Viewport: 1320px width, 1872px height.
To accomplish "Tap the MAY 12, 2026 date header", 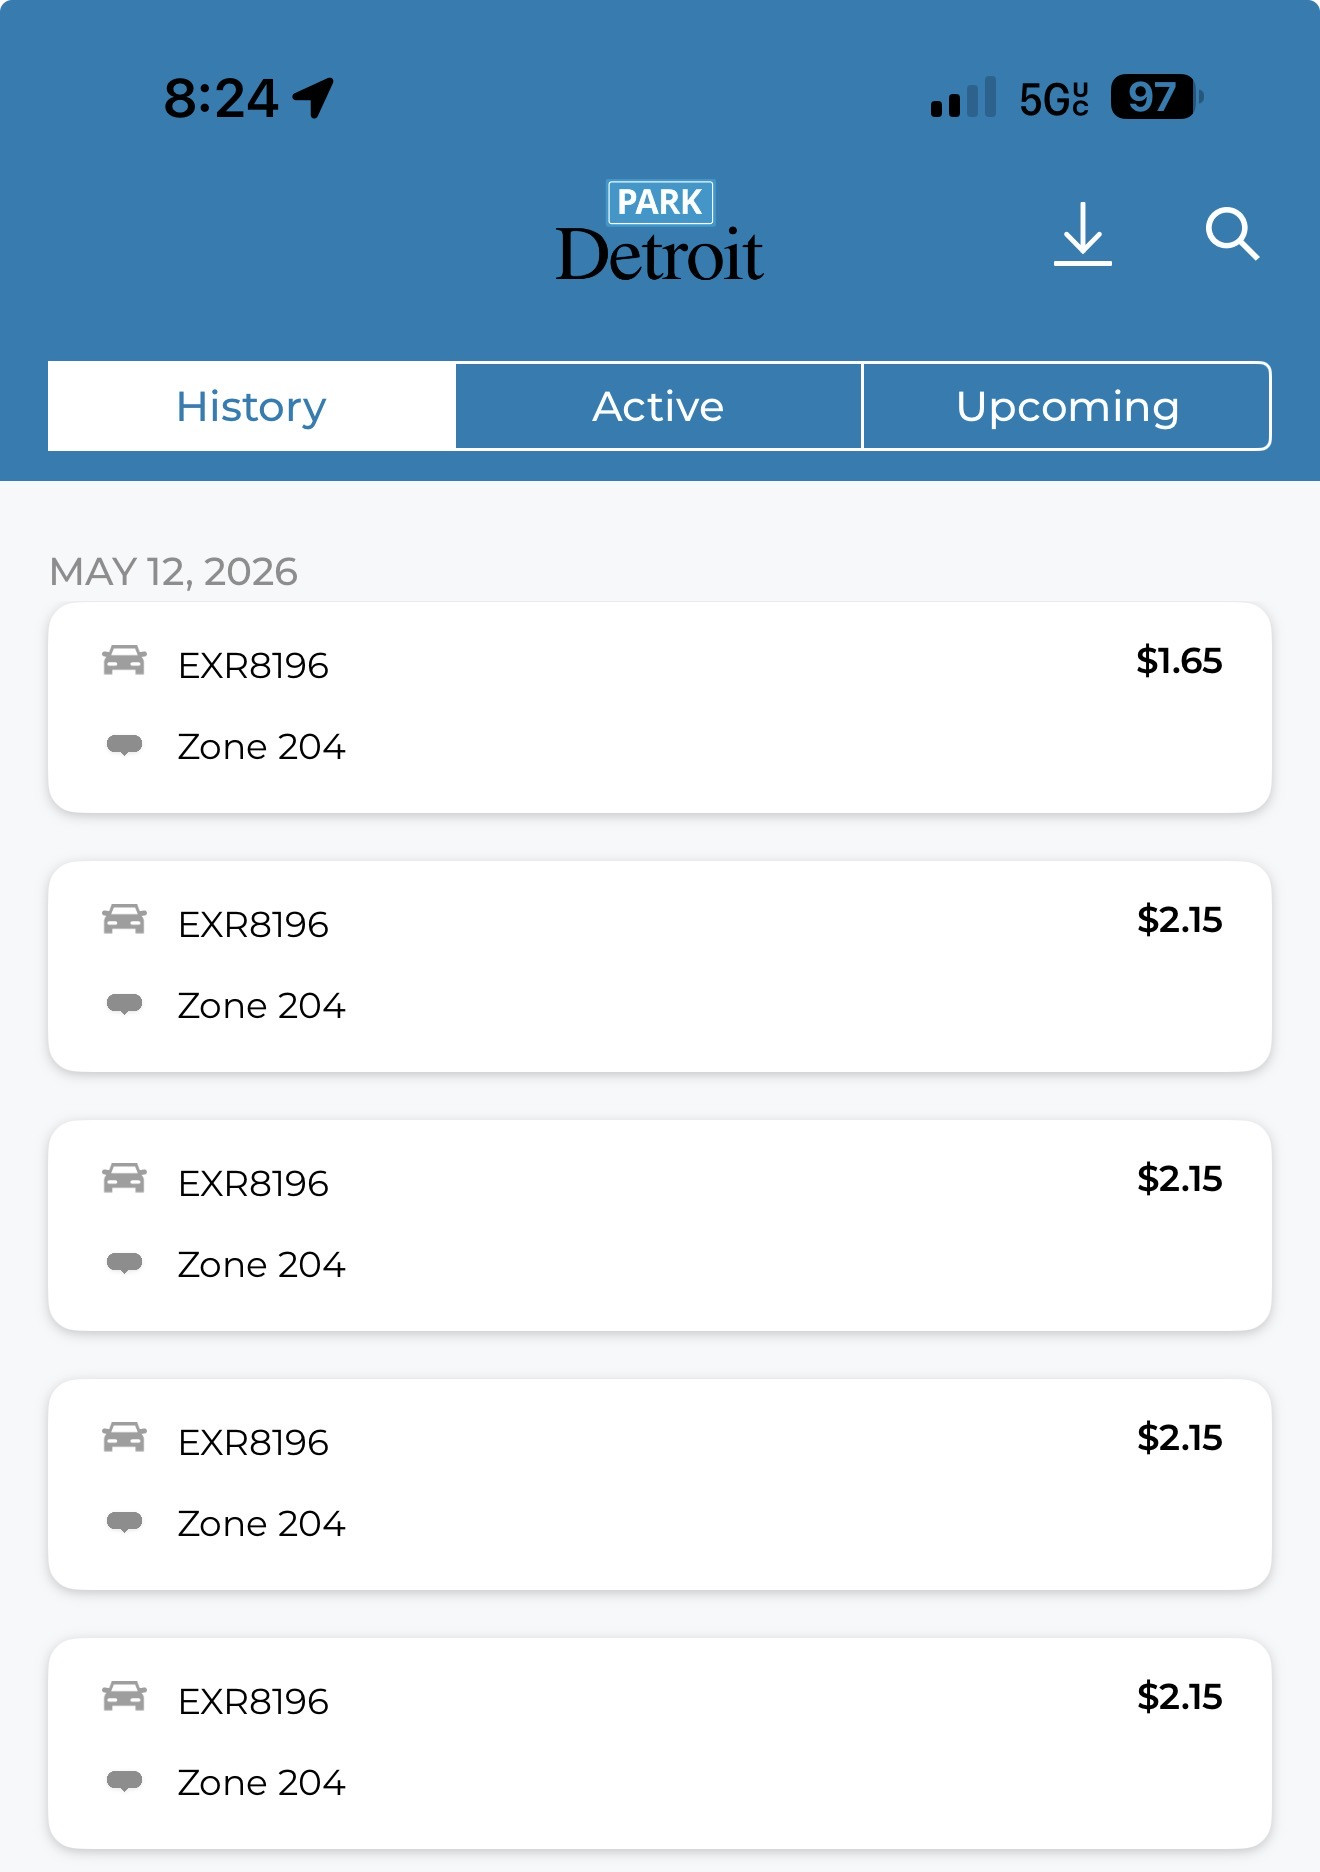I will (174, 572).
